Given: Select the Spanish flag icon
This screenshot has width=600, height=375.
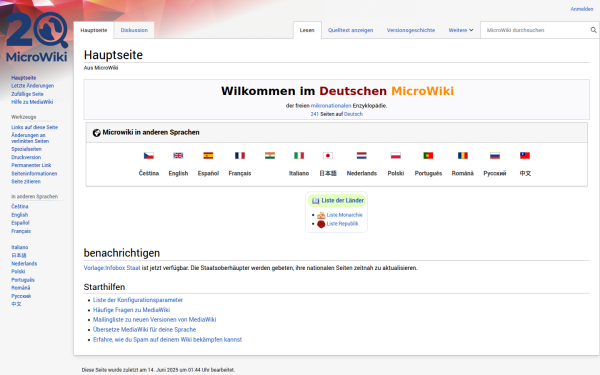Looking at the screenshot, I should click(x=208, y=155).
